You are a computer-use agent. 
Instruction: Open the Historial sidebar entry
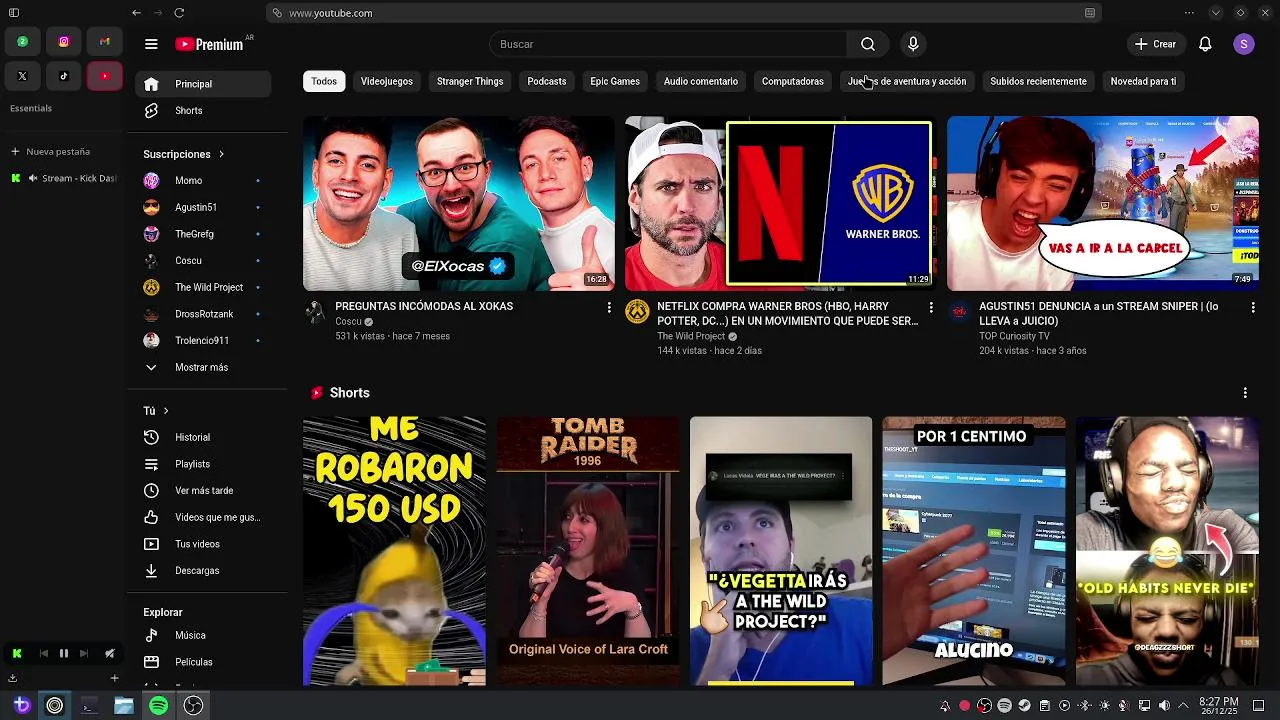point(203,437)
